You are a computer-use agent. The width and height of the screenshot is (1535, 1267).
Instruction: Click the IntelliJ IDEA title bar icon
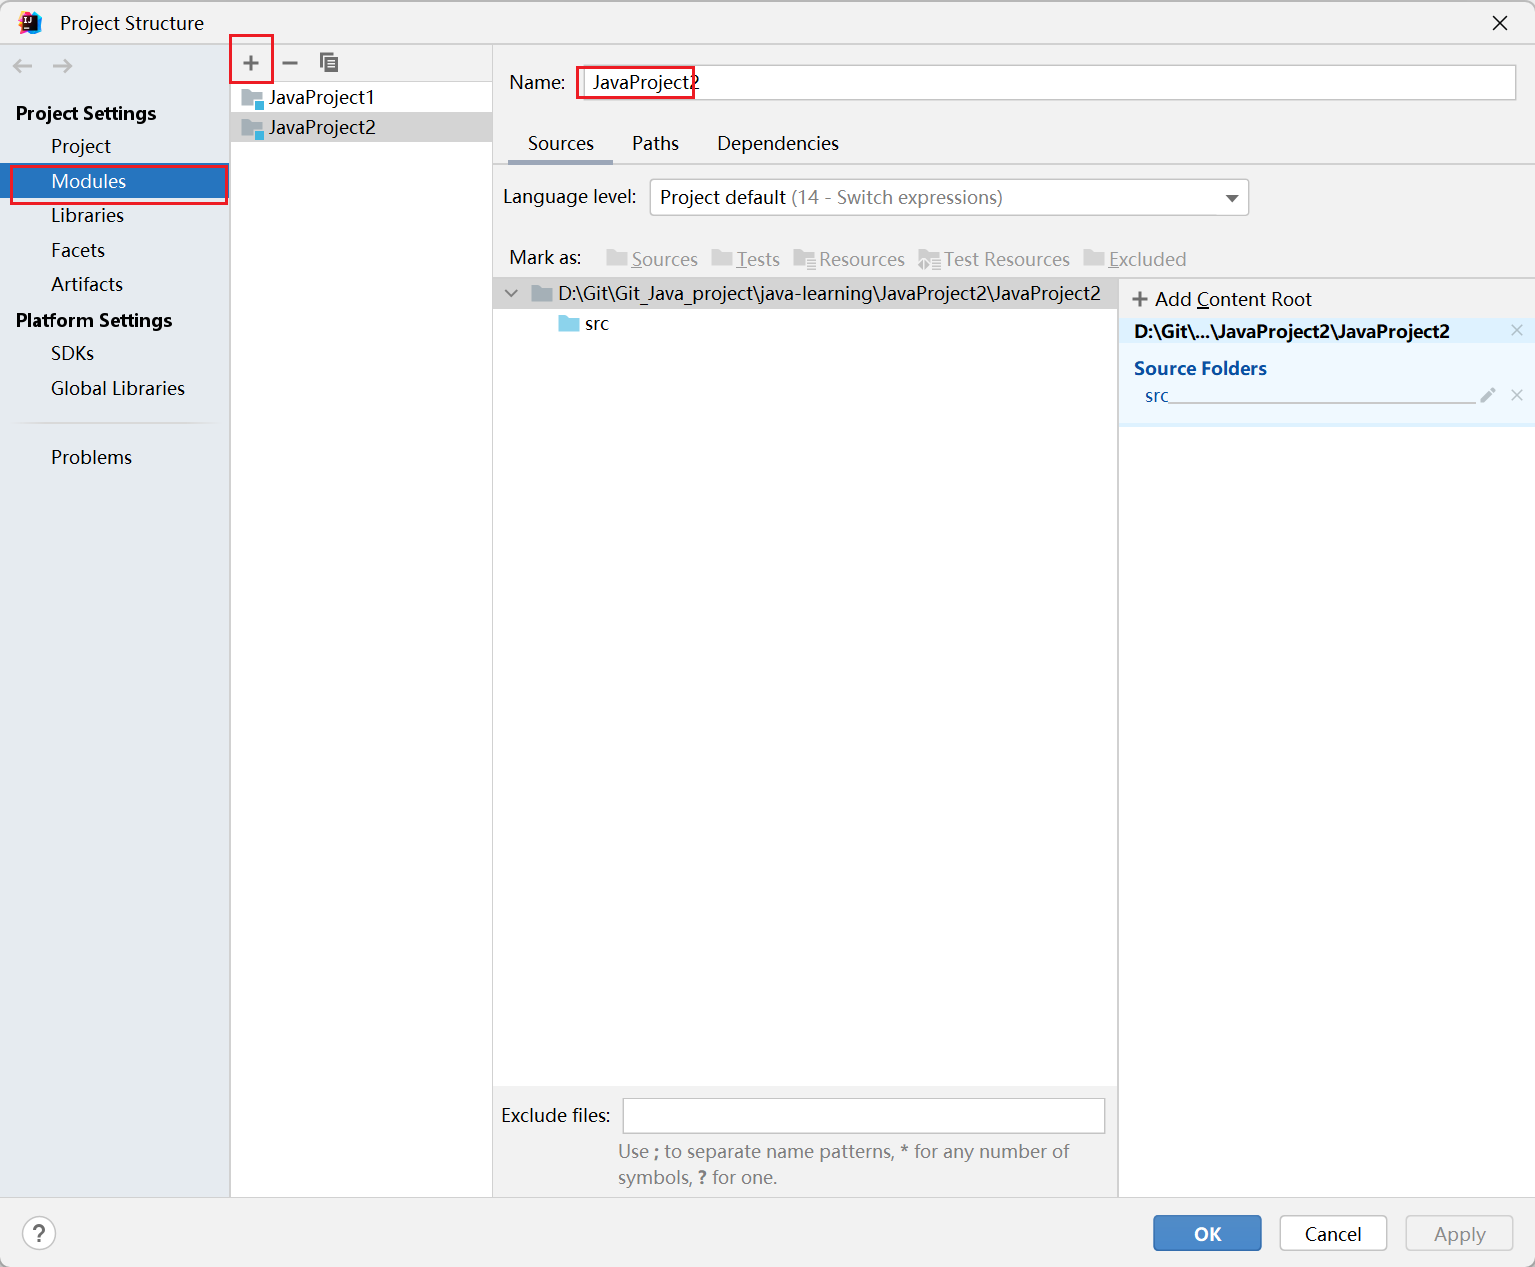click(30, 22)
